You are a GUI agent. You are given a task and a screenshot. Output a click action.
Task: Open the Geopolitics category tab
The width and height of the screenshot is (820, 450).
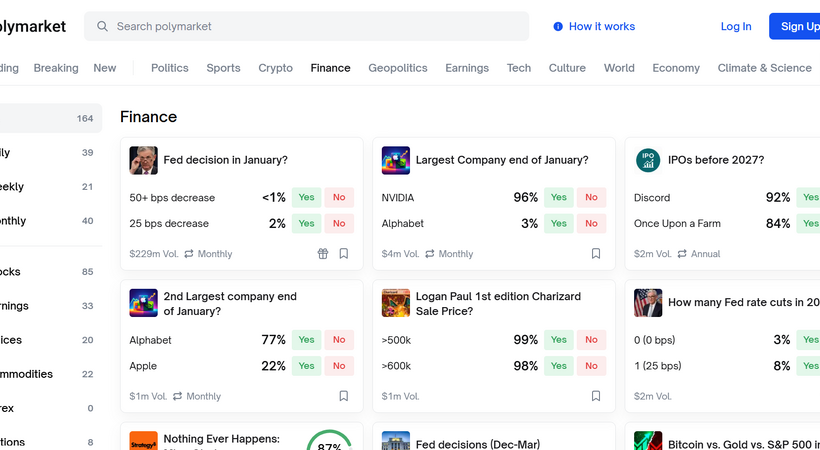[x=398, y=68]
